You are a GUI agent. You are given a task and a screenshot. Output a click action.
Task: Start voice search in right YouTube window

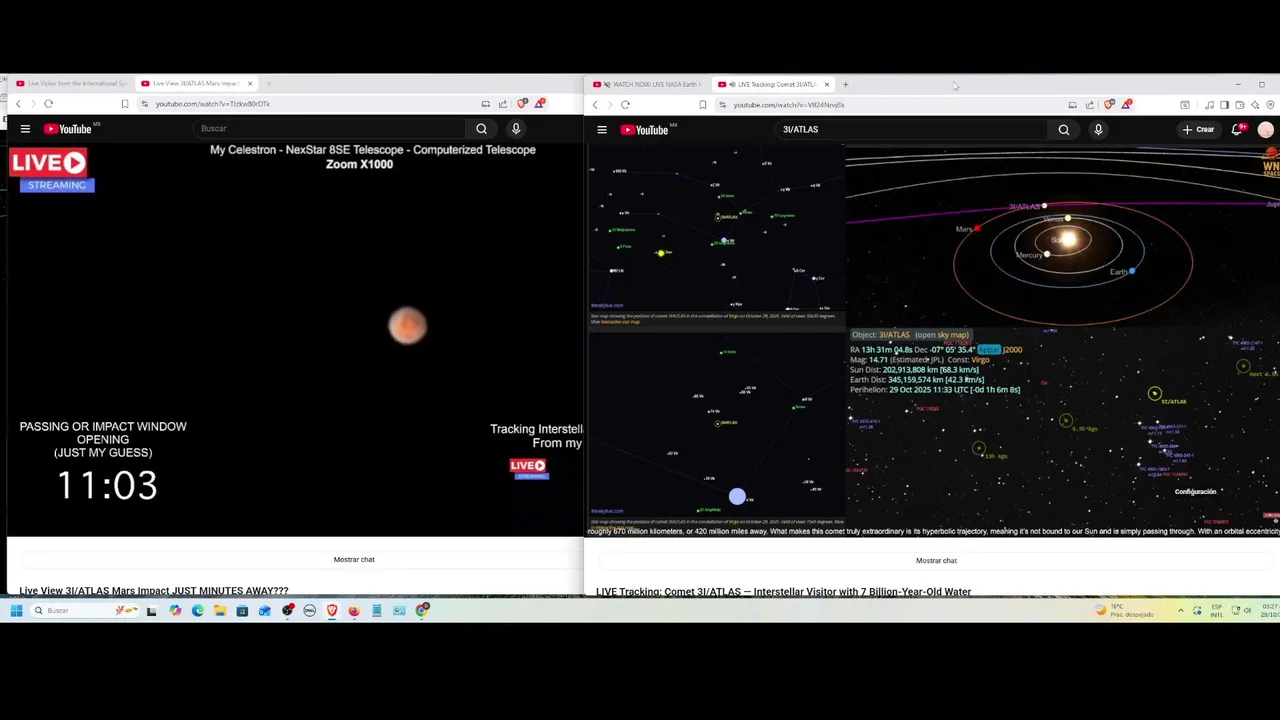pyautogui.click(x=1098, y=129)
